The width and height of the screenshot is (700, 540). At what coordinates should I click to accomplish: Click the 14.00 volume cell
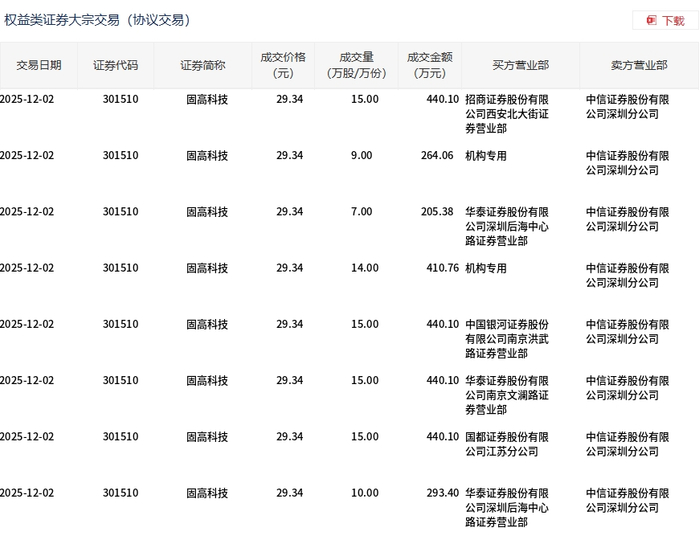click(364, 268)
